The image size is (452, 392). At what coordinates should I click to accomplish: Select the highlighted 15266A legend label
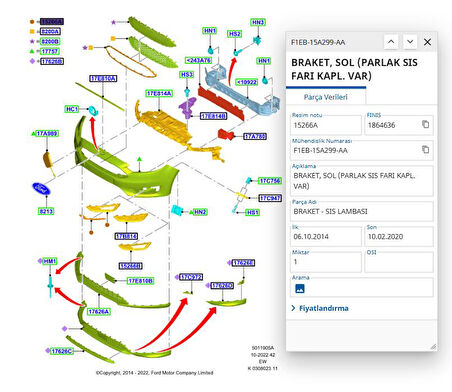tap(52, 22)
